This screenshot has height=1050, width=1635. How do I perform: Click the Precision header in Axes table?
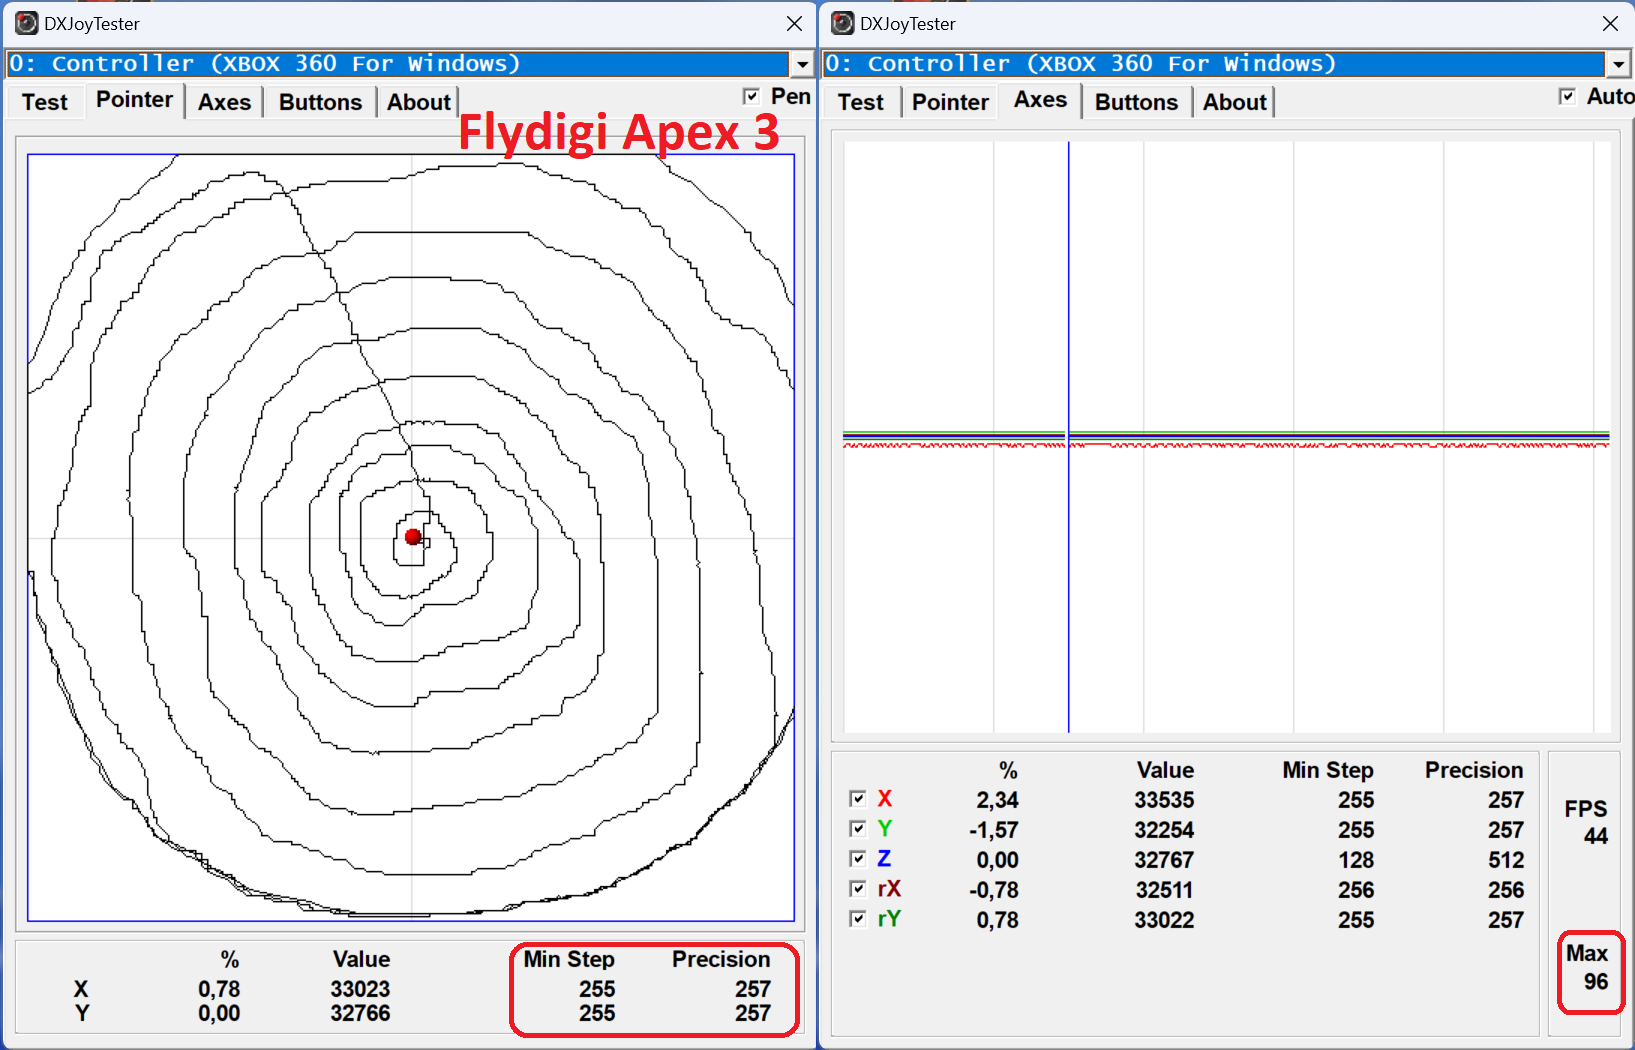point(1474,770)
